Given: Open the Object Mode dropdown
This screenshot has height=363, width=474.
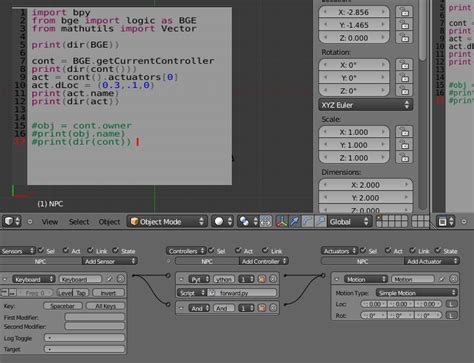Looking at the screenshot, I should (167, 222).
